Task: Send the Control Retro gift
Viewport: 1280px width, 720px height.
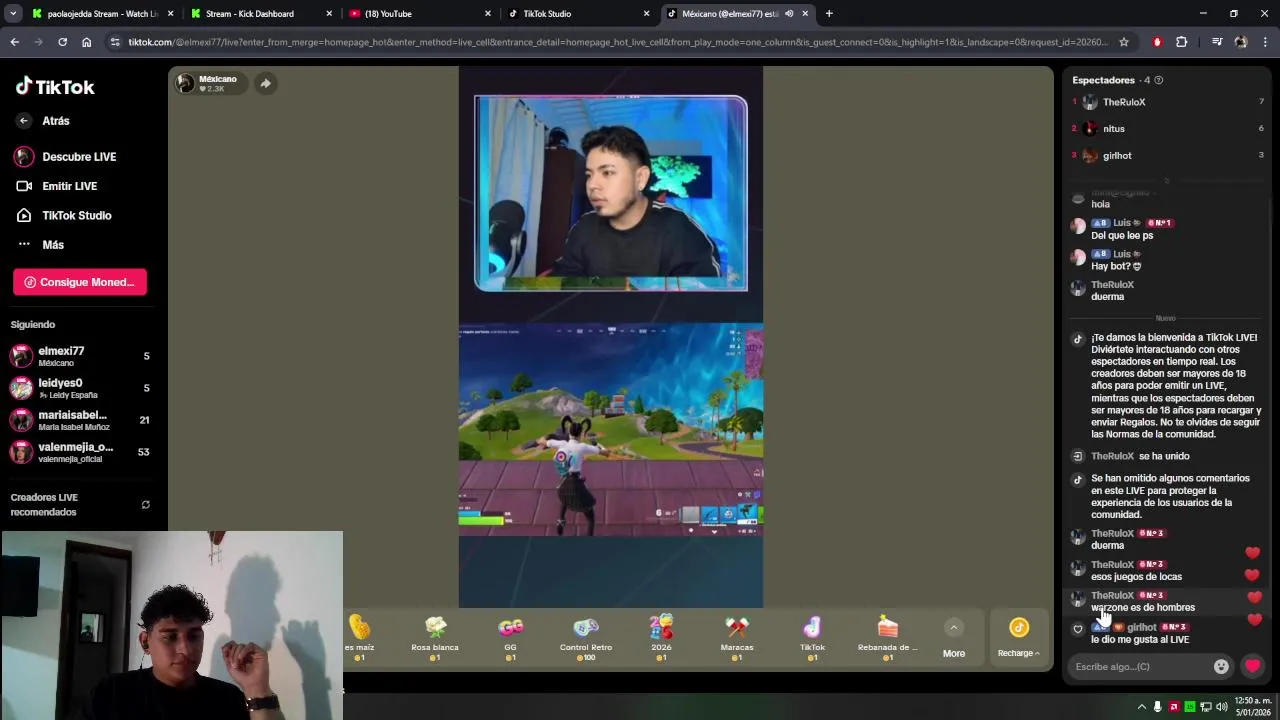Action: [586, 638]
